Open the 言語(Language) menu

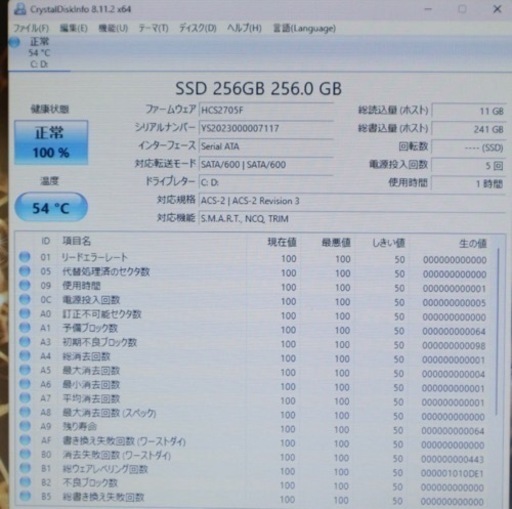(304, 28)
